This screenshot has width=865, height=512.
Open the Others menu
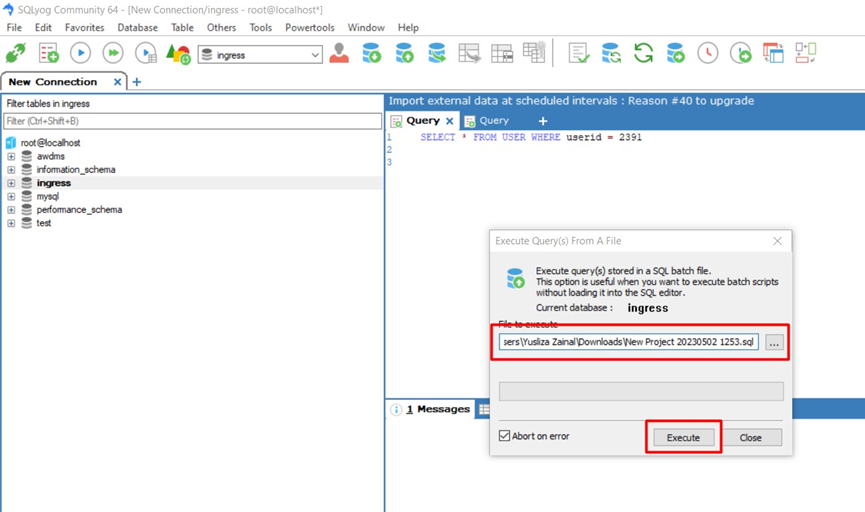[x=221, y=28]
